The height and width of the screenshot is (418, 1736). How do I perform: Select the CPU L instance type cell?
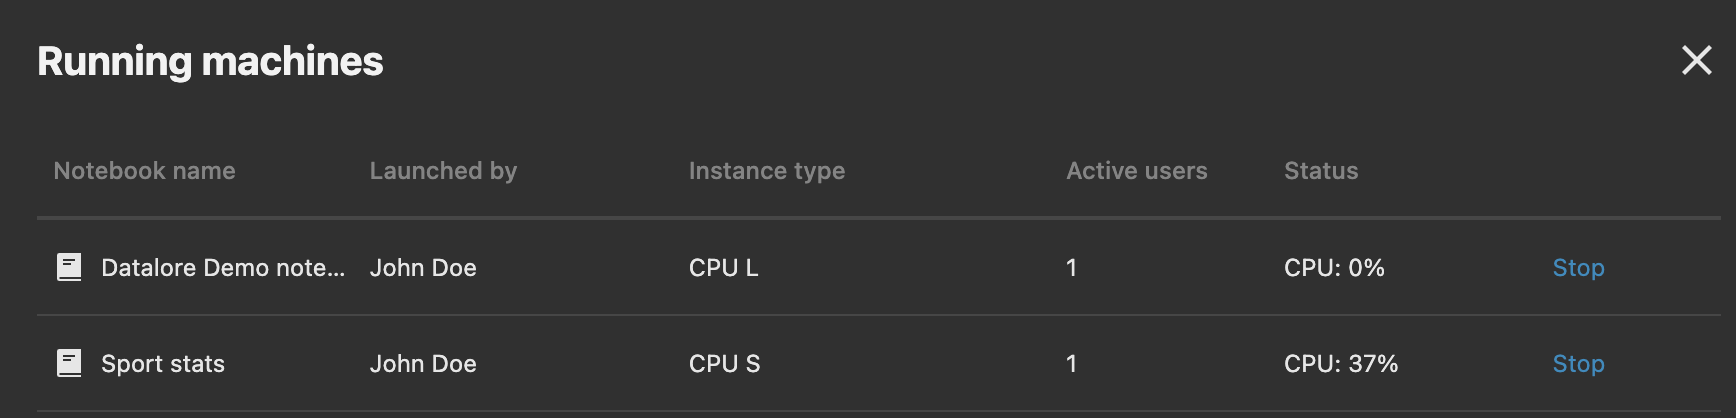click(x=723, y=267)
